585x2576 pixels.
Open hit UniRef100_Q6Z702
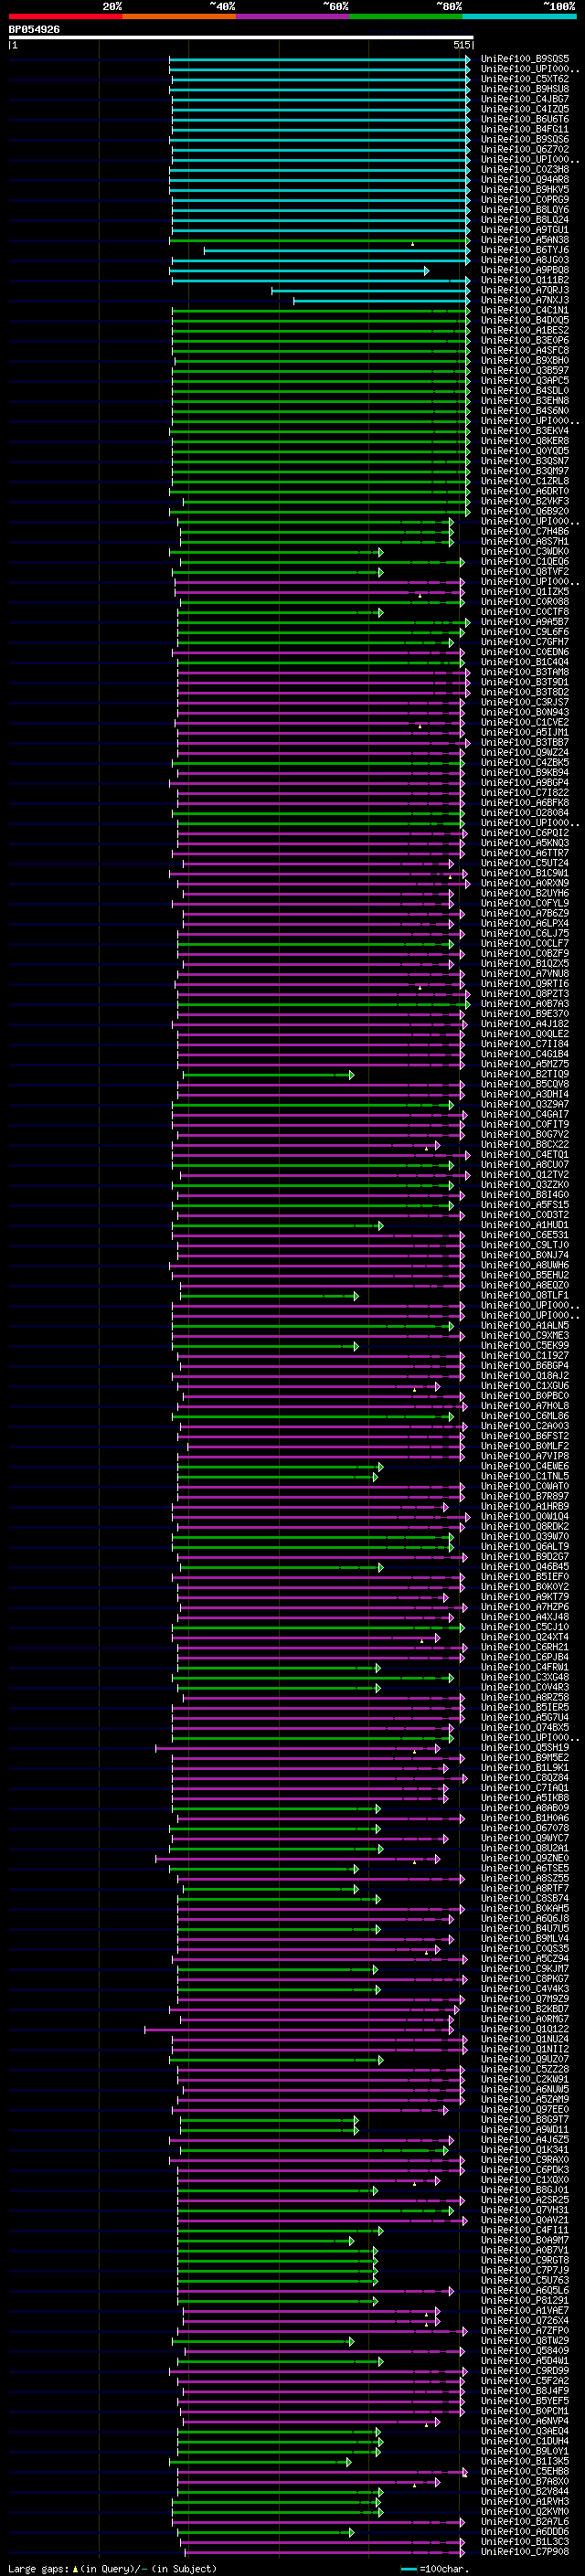[525, 150]
